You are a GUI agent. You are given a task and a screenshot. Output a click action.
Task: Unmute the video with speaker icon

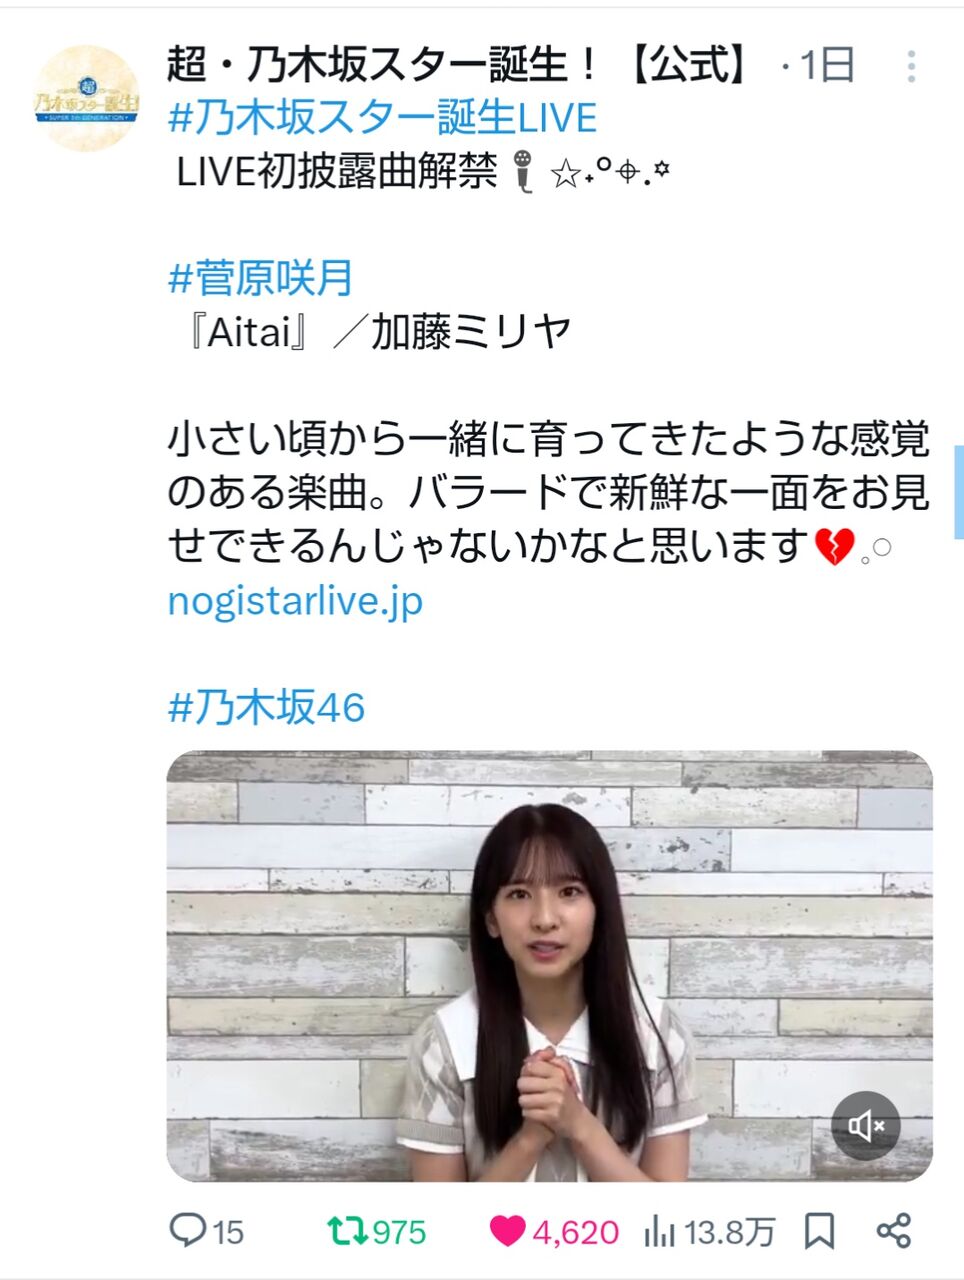[866, 1126]
